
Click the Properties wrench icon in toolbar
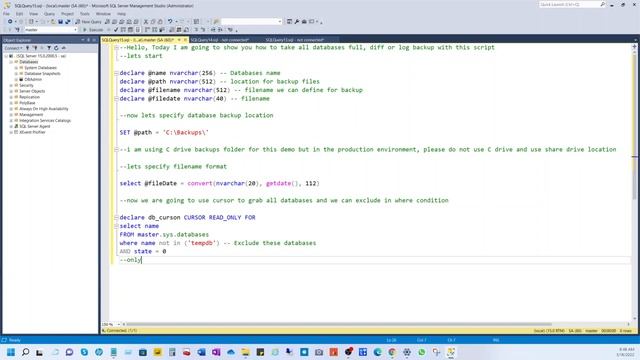pyautogui.click(x=297, y=22)
